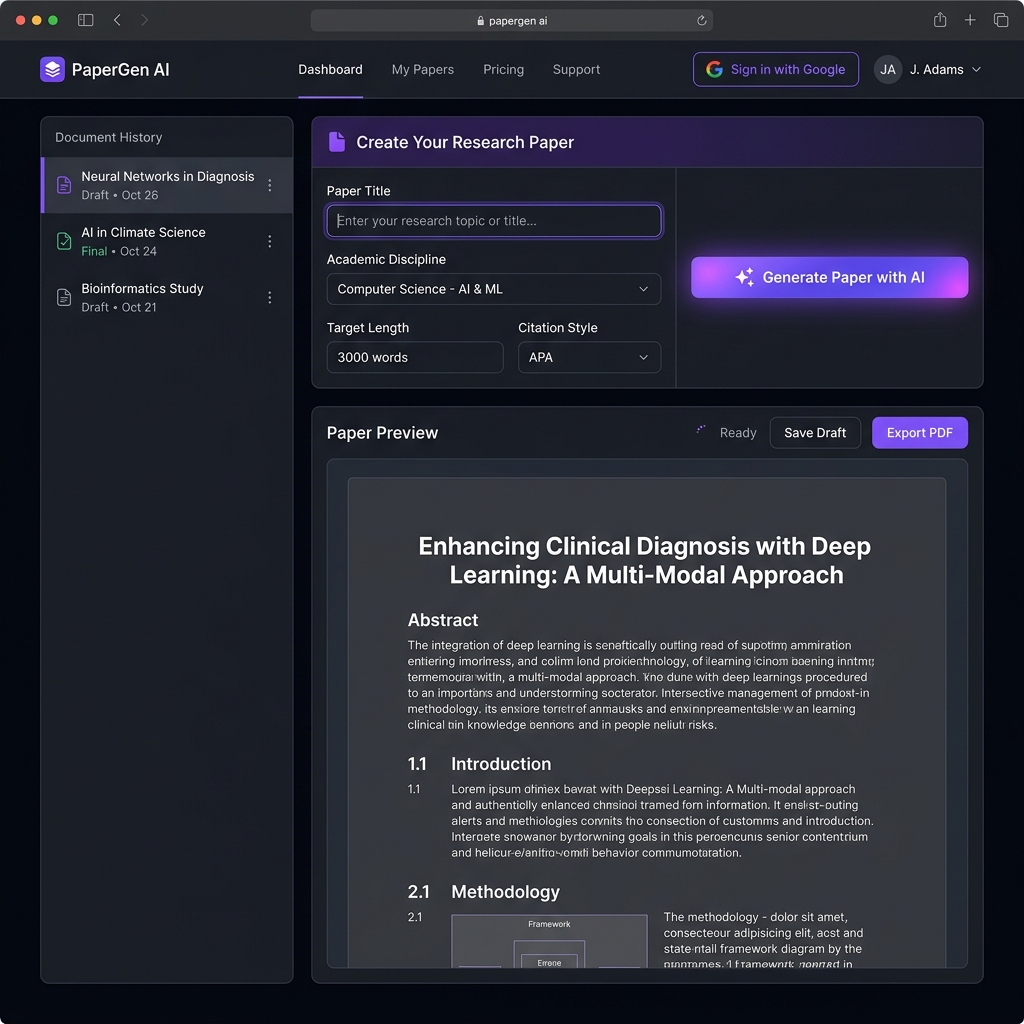Select AI in Climate Science document
The image size is (1024, 1024).
(x=167, y=241)
